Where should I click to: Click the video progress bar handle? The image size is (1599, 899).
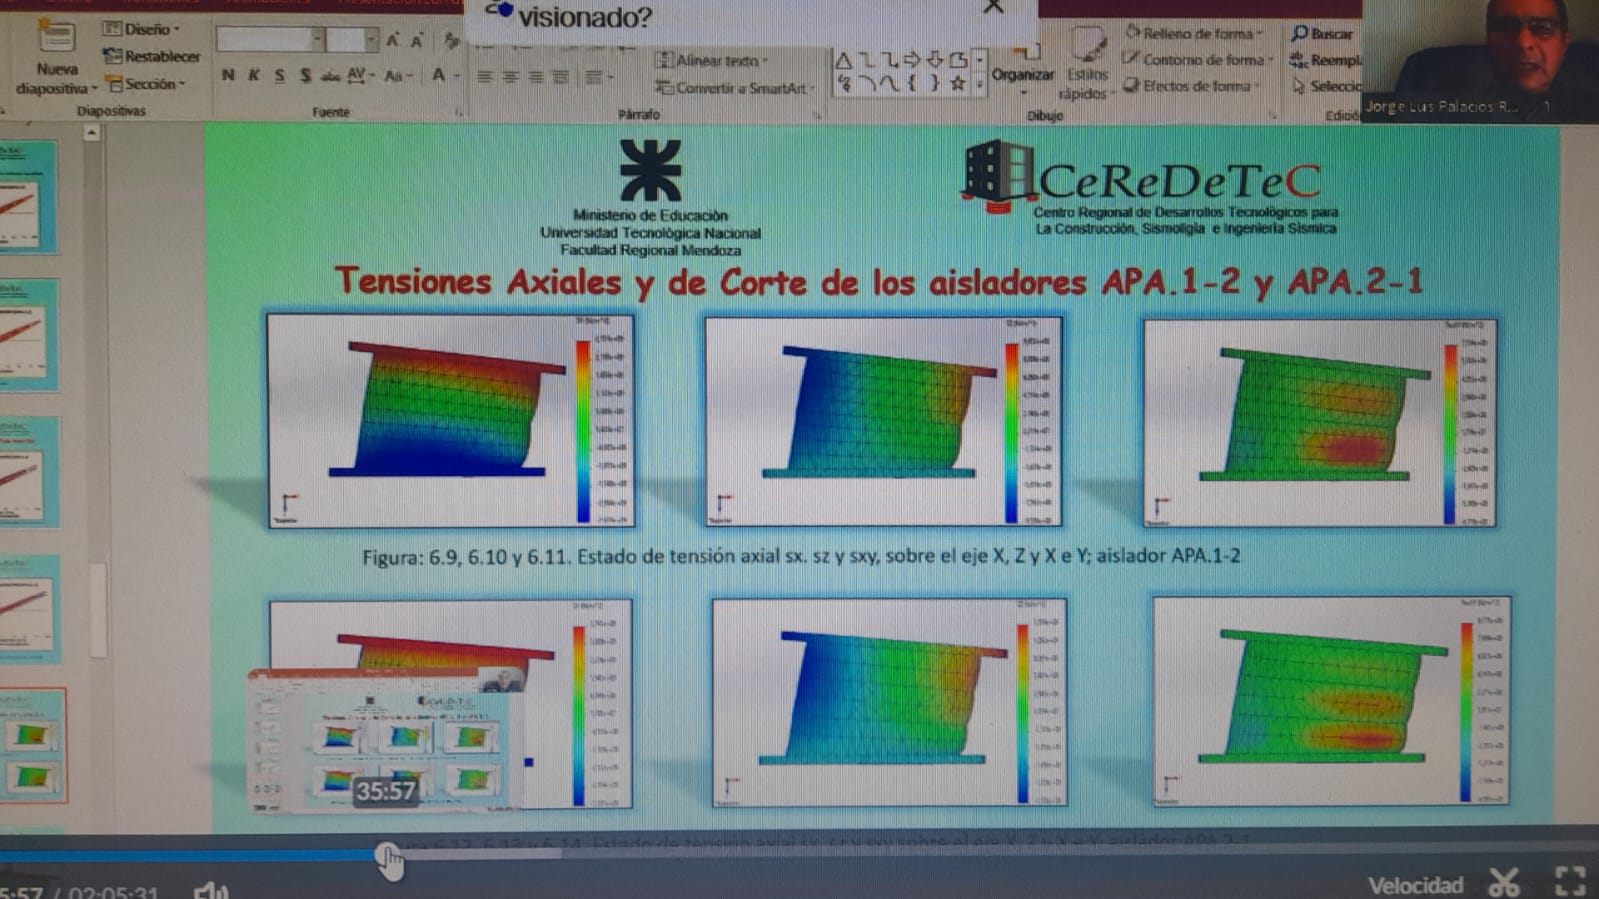coord(387,855)
